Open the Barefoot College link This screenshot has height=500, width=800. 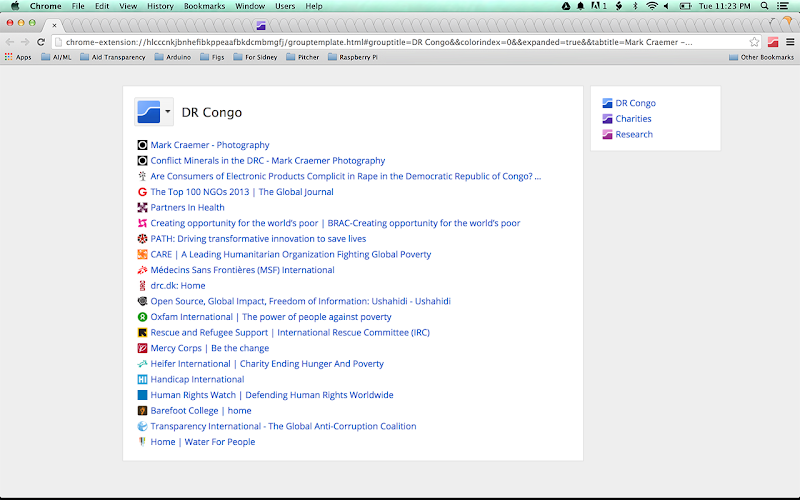(201, 411)
